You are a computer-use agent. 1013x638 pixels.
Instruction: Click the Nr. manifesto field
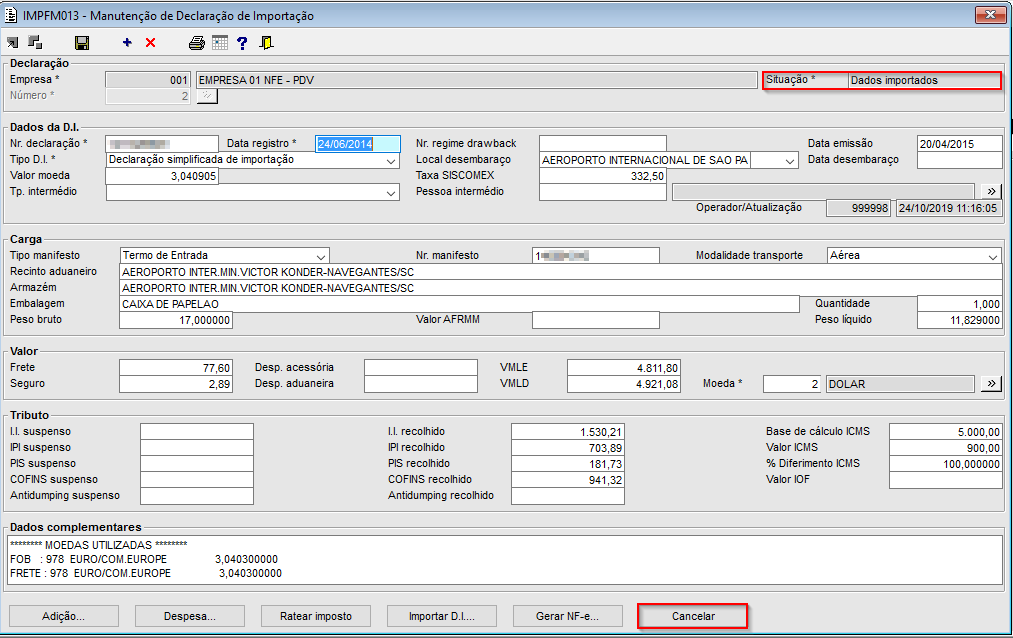pyautogui.click(x=596, y=256)
